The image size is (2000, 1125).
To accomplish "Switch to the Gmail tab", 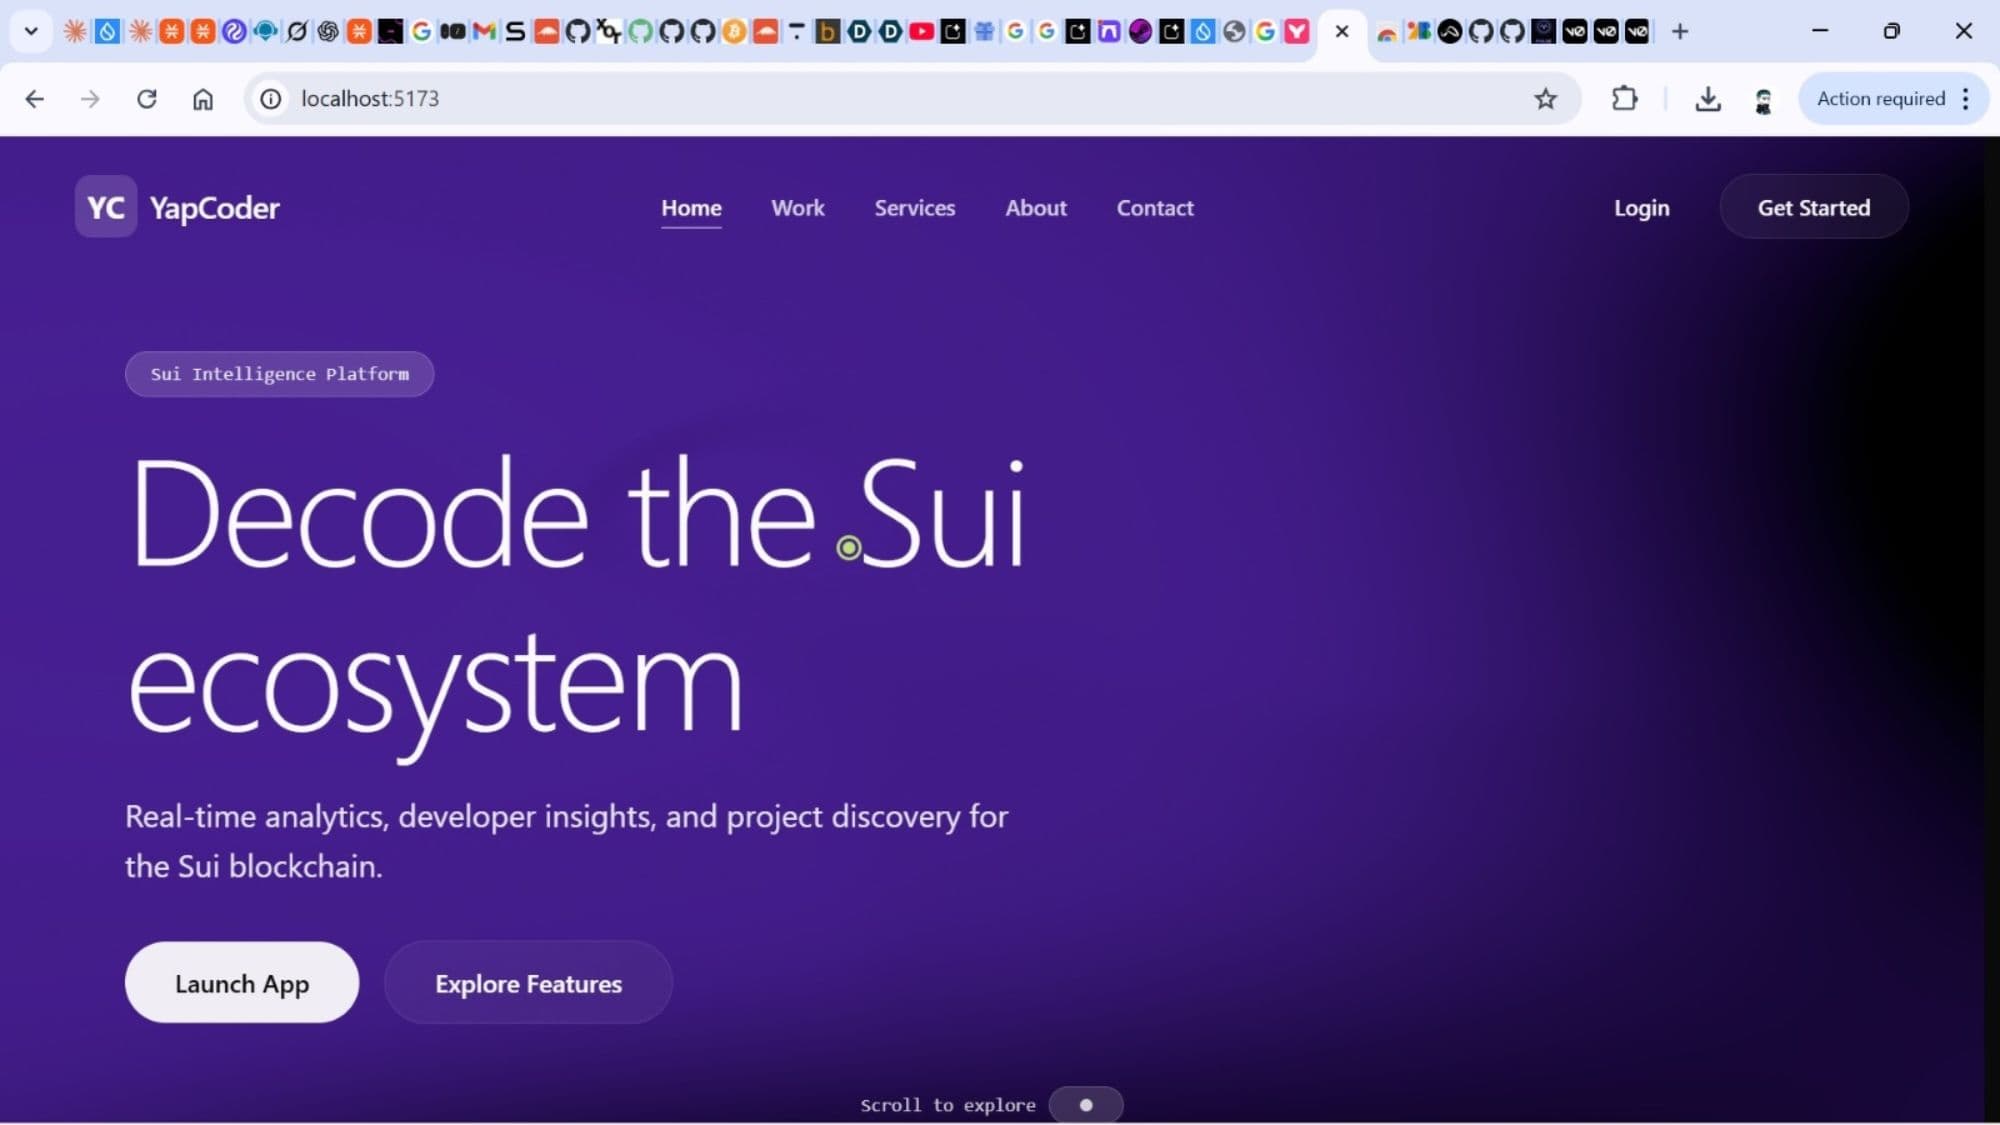I will pyautogui.click(x=484, y=32).
